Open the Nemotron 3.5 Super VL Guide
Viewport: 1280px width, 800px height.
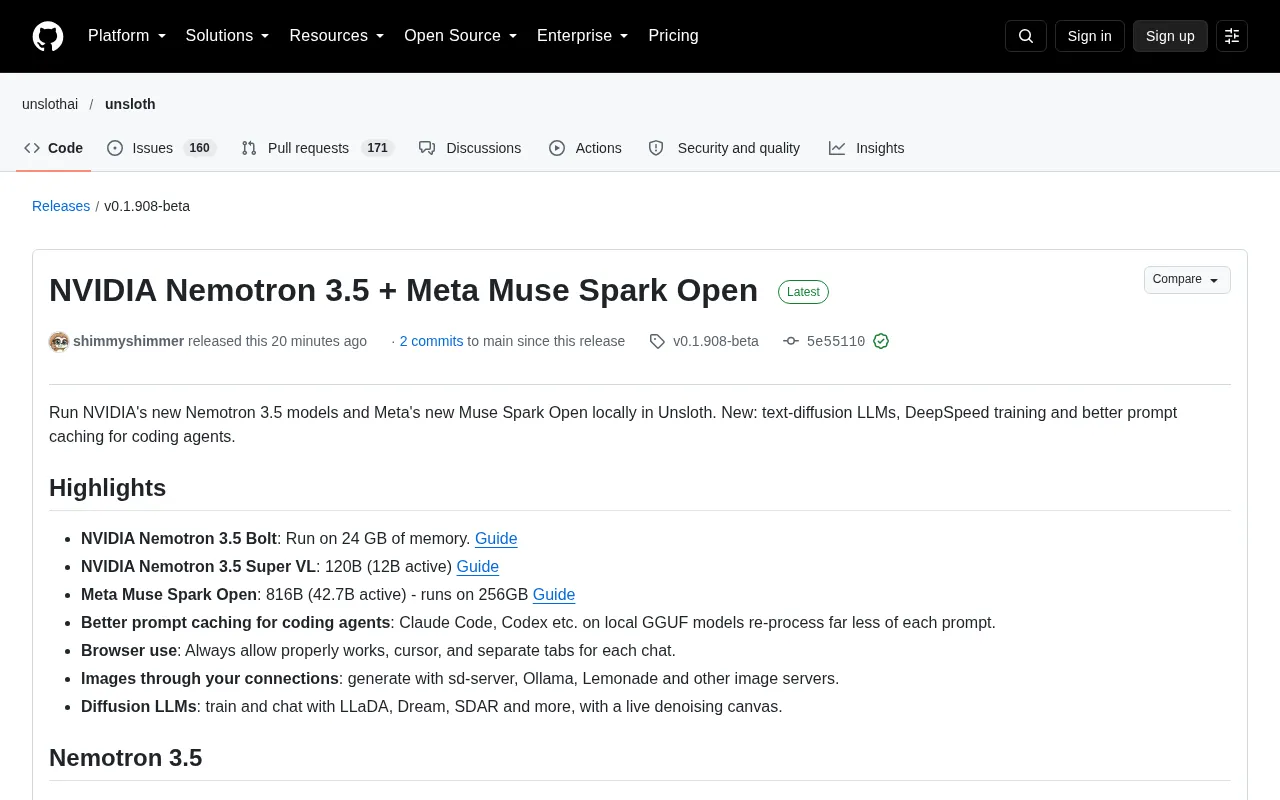[x=478, y=567]
